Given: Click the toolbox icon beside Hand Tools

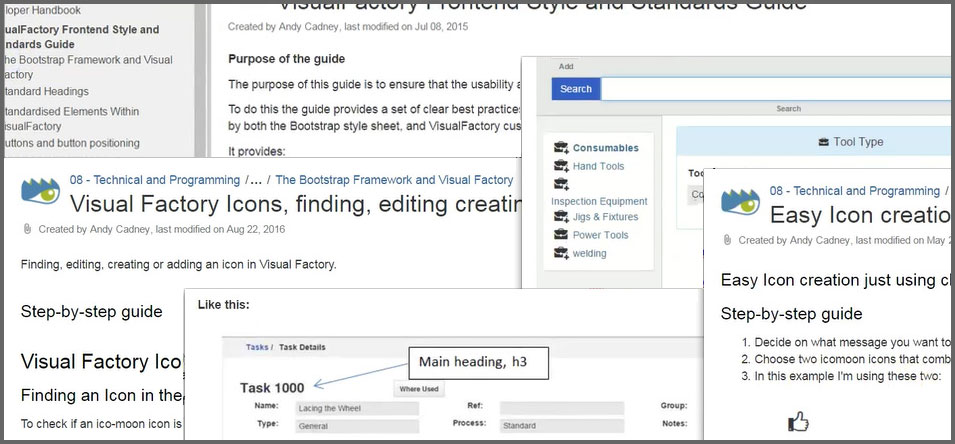Looking at the screenshot, I should click(x=561, y=166).
